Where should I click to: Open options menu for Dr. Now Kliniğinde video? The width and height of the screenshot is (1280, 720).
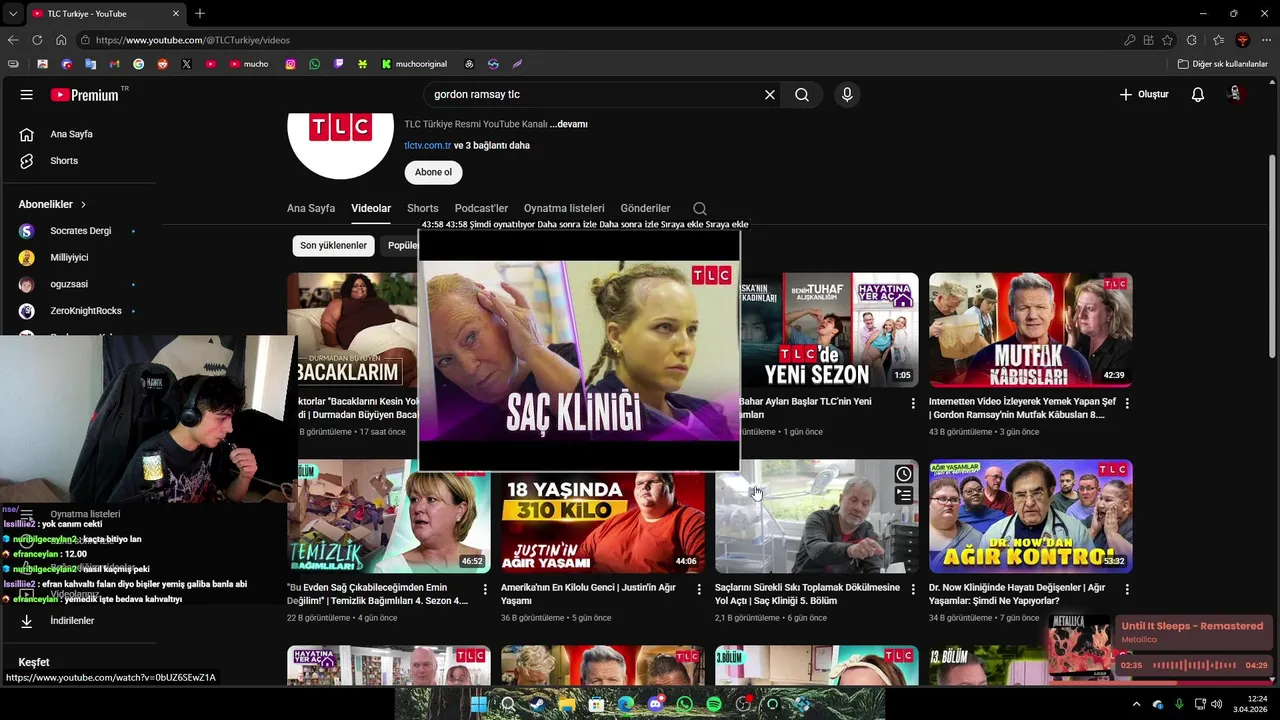tap(1127, 590)
